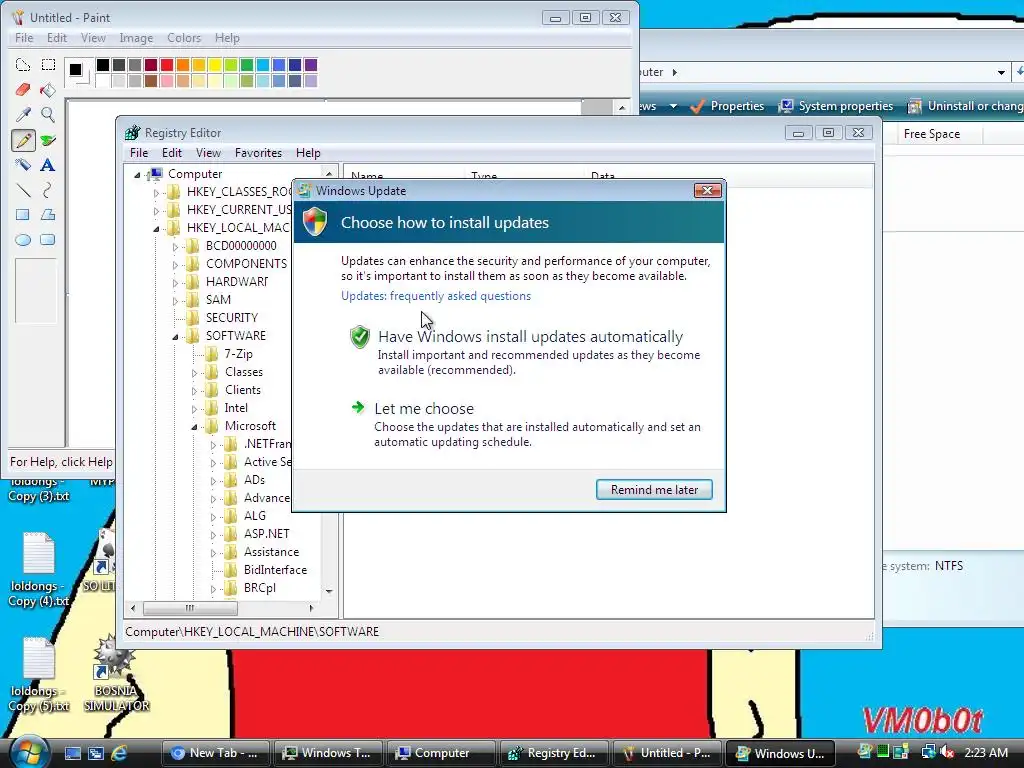Switch to New Tab taskbar button
The width and height of the screenshot is (1024, 768).
click(215, 753)
